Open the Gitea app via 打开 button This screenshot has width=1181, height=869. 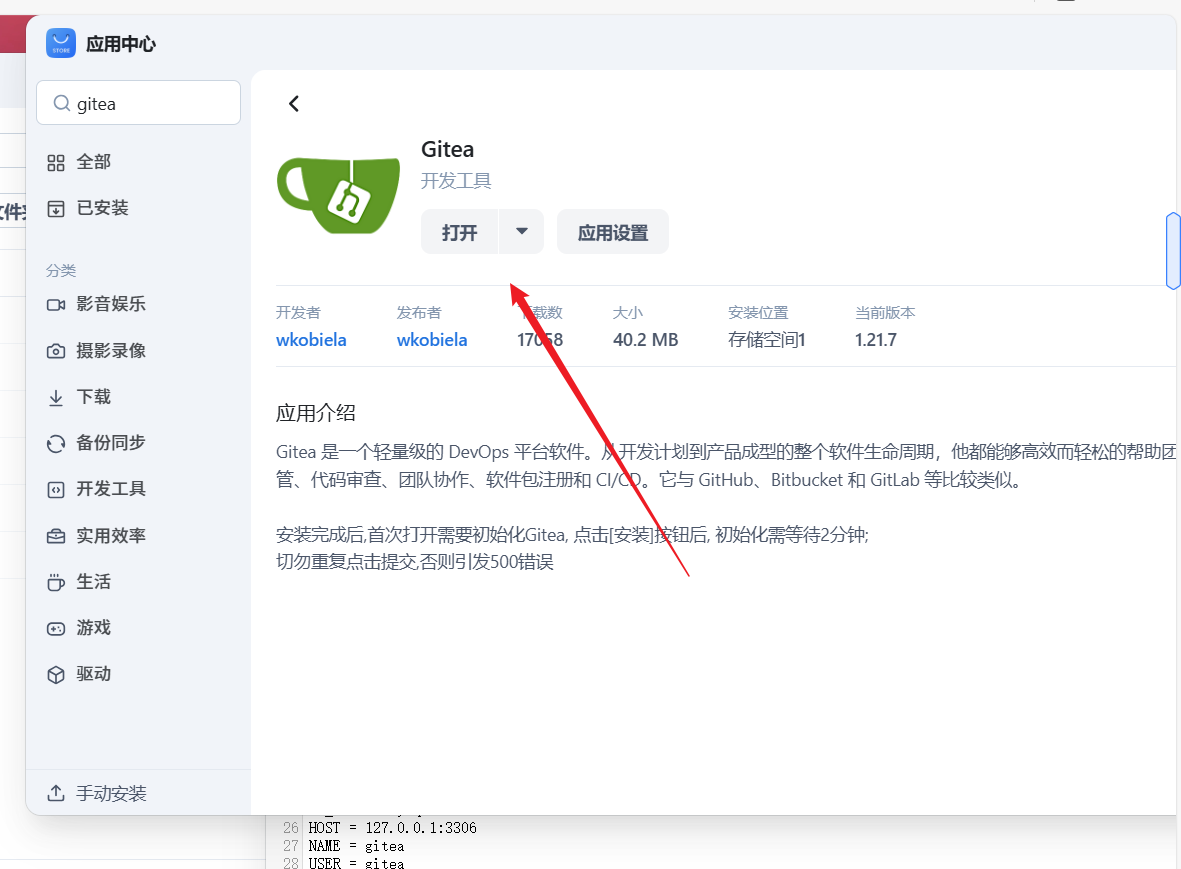click(459, 232)
